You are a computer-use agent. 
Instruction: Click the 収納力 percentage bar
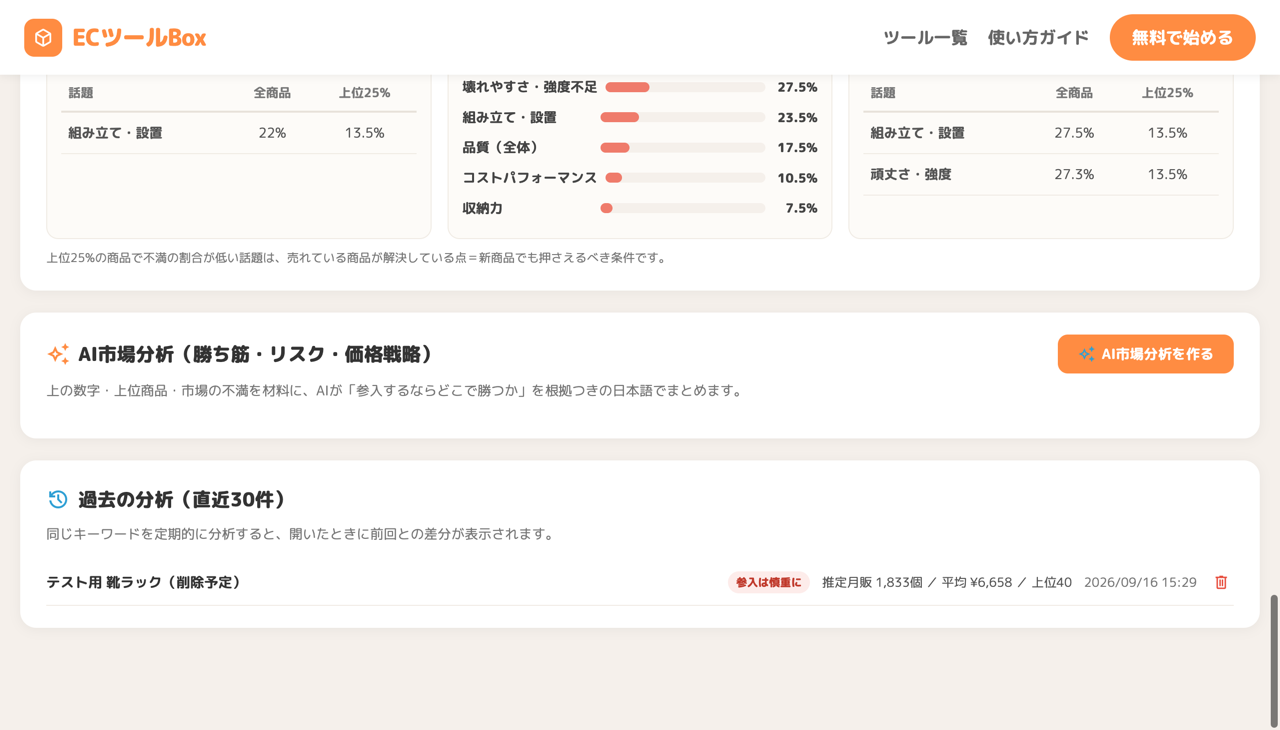(x=682, y=208)
